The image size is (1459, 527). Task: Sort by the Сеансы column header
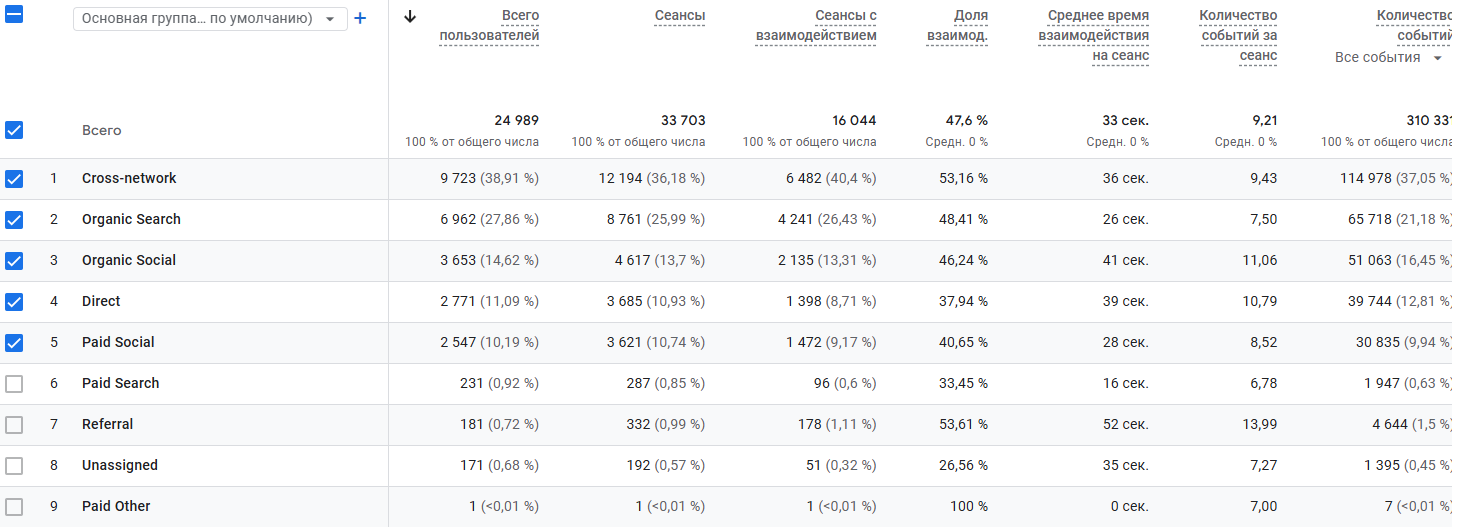coord(679,16)
